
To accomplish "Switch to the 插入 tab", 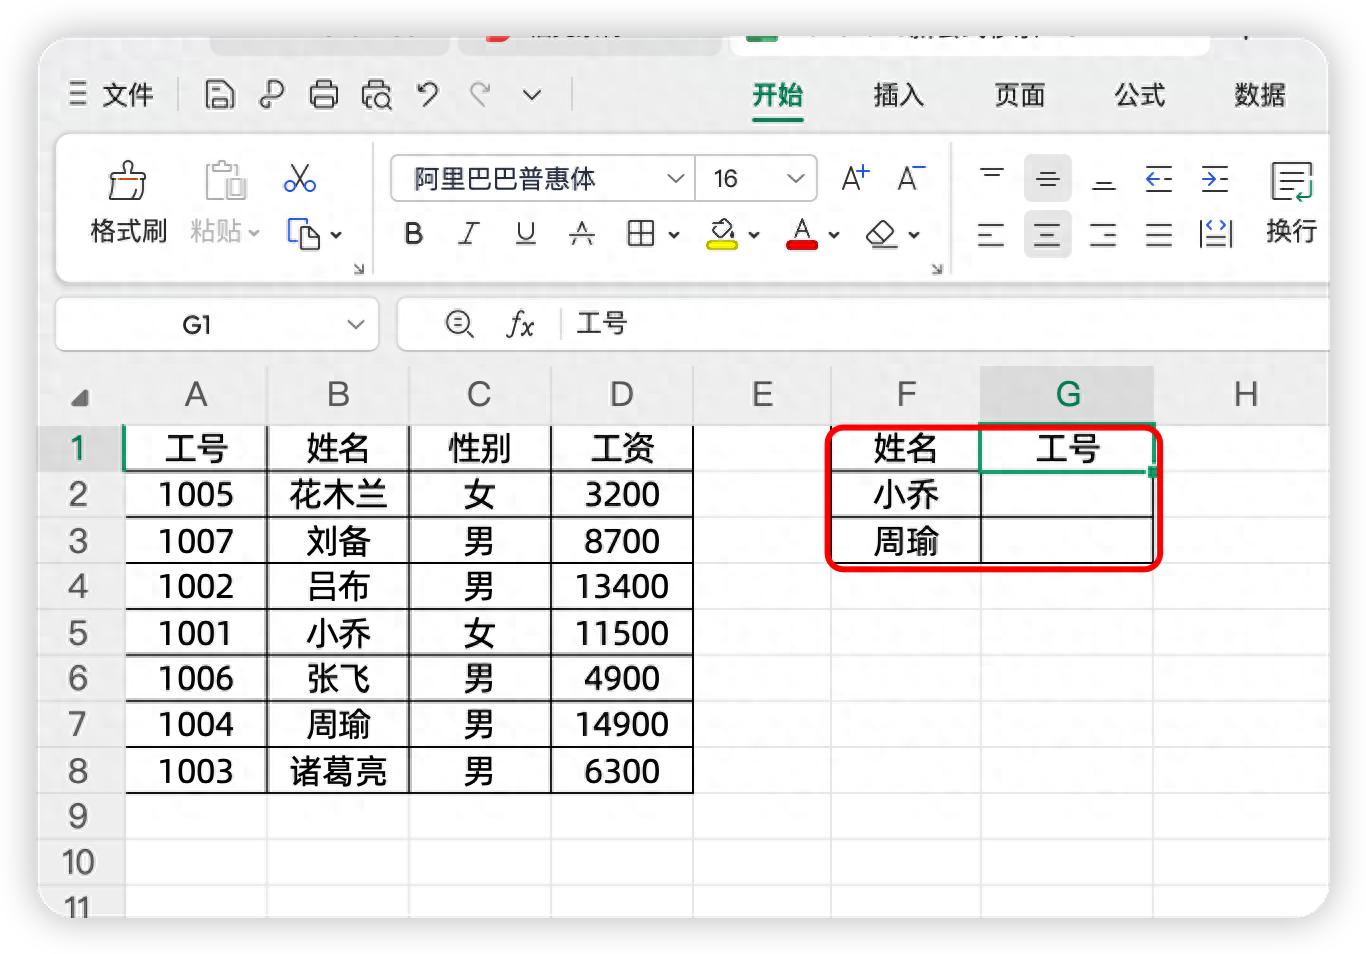I will click(x=898, y=95).
